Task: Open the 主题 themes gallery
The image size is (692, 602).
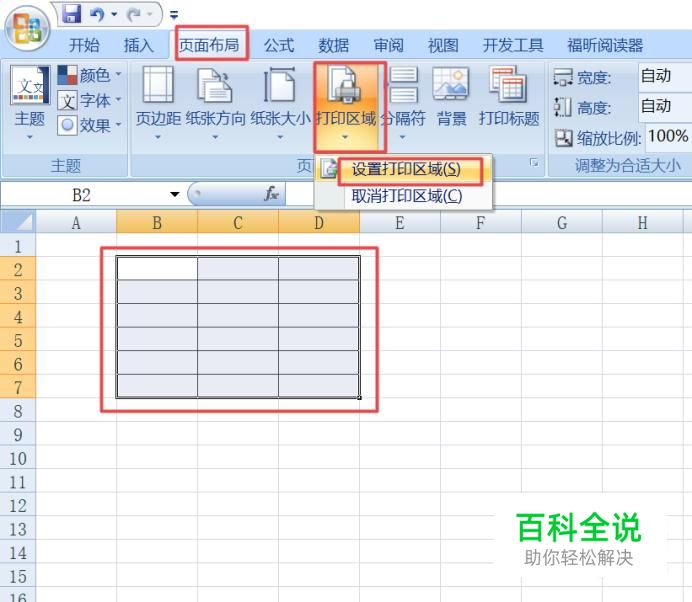Action: pyautogui.click(x=30, y=102)
